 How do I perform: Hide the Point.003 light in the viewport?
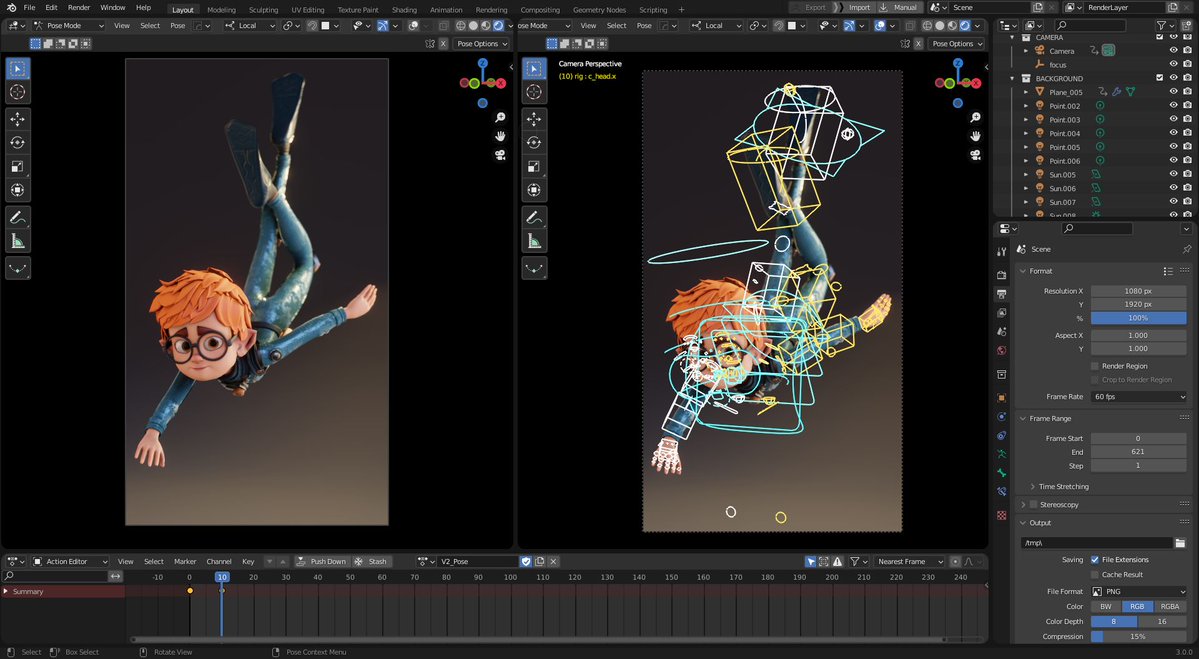coord(1172,118)
